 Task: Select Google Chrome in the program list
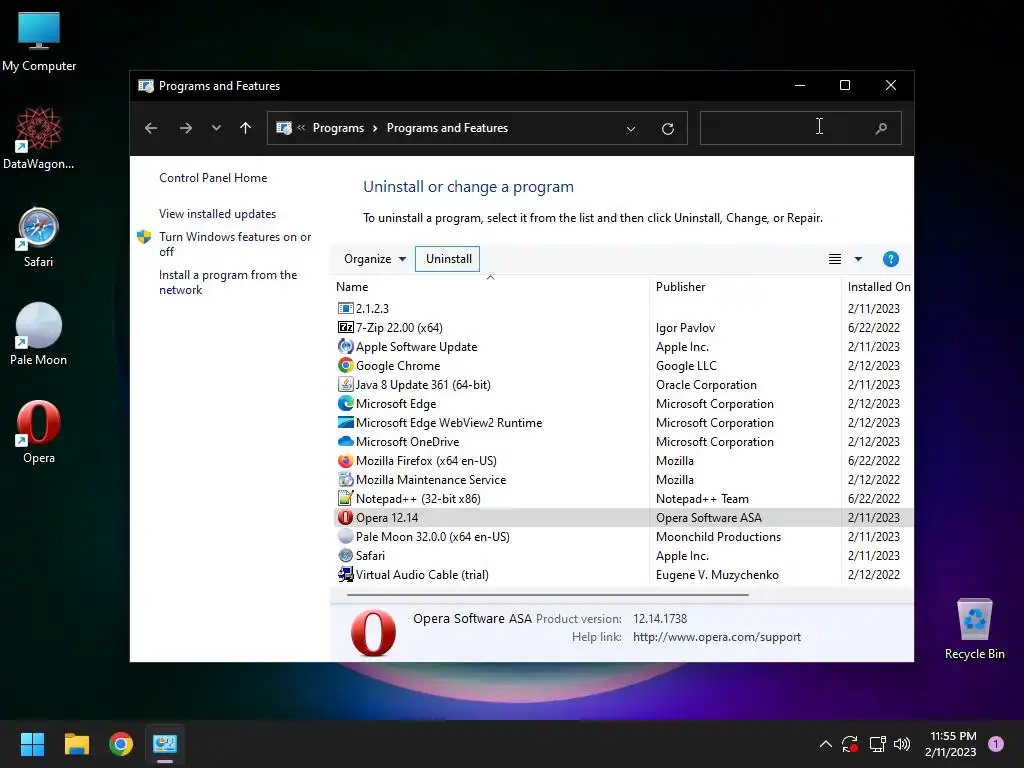pos(624,366)
